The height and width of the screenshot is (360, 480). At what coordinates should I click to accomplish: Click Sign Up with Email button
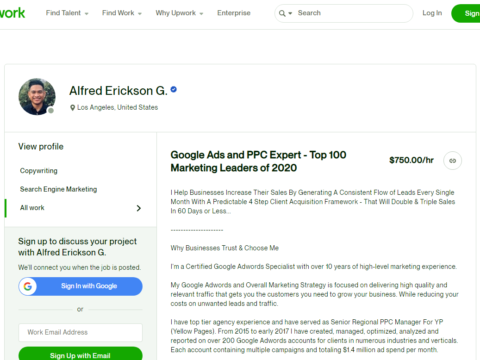(x=80, y=354)
